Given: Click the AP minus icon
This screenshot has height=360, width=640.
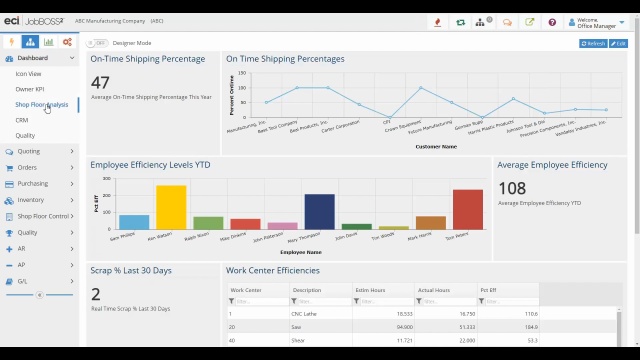Looking at the screenshot, I should click(9, 265).
